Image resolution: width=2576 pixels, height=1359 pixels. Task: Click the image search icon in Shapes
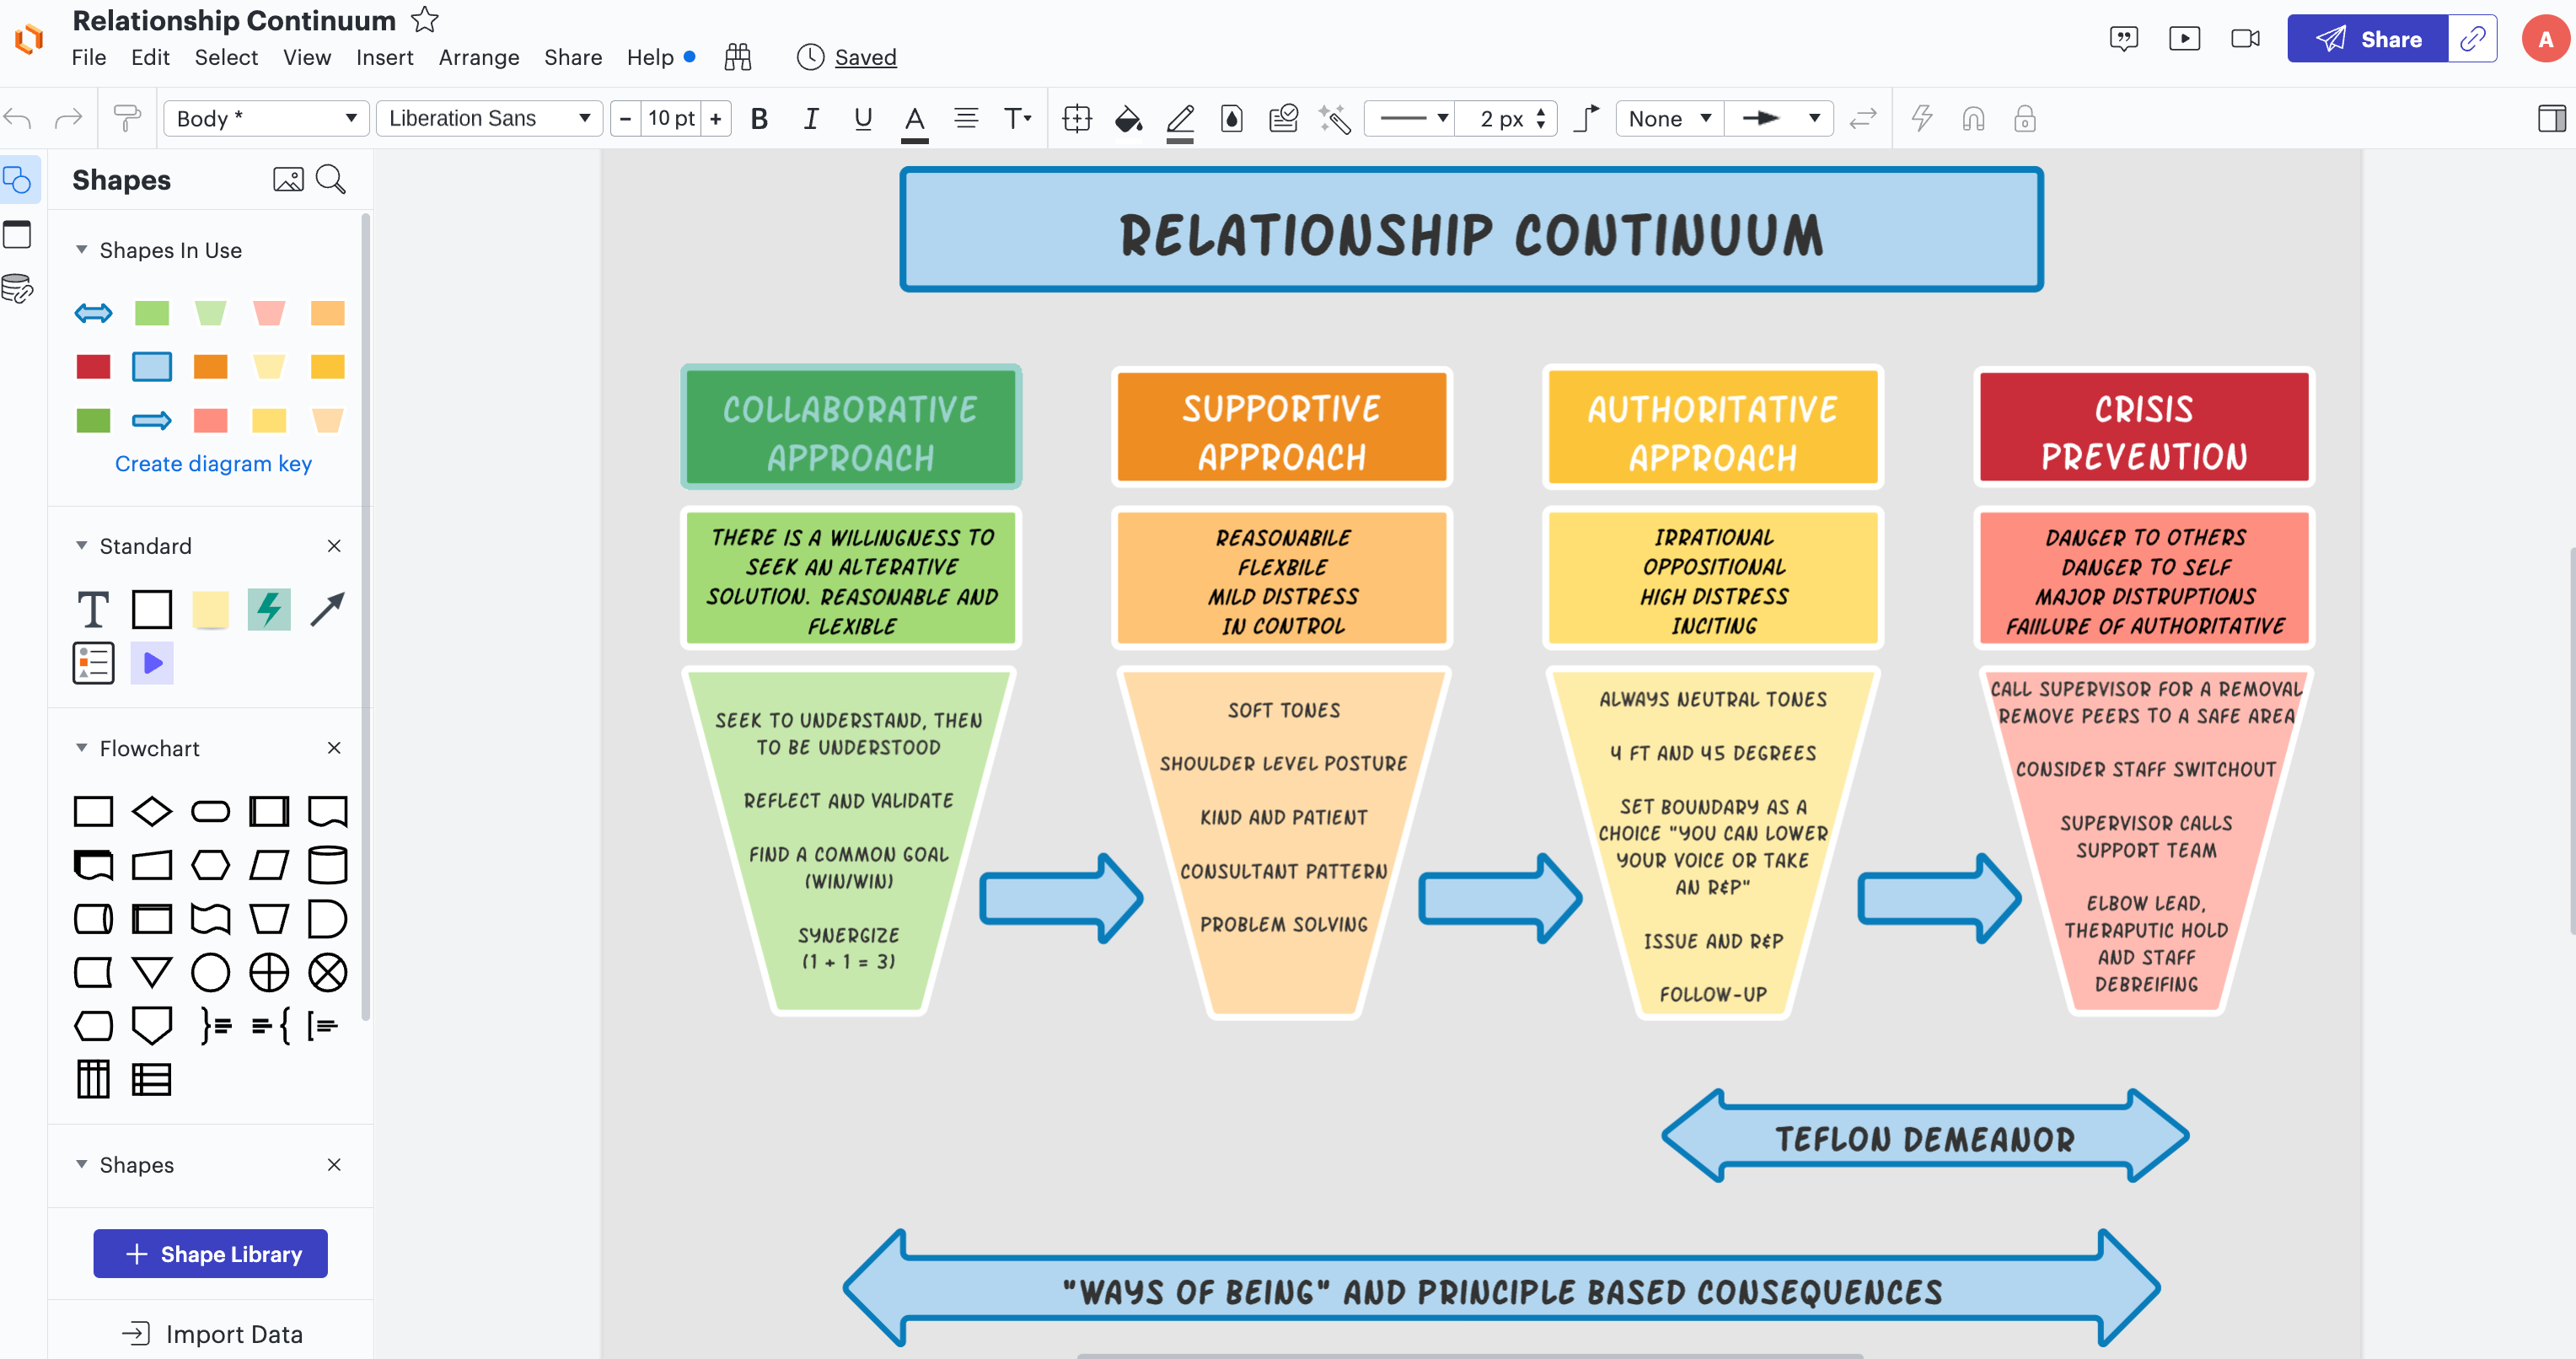point(288,180)
